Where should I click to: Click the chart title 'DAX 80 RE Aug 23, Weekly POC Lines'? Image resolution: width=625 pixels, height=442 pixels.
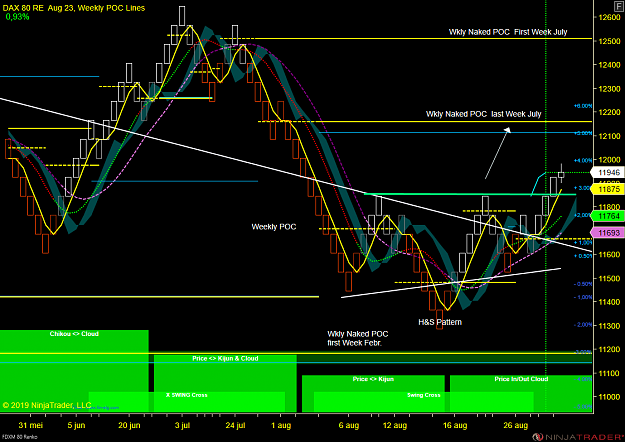pyautogui.click(x=74, y=8)
